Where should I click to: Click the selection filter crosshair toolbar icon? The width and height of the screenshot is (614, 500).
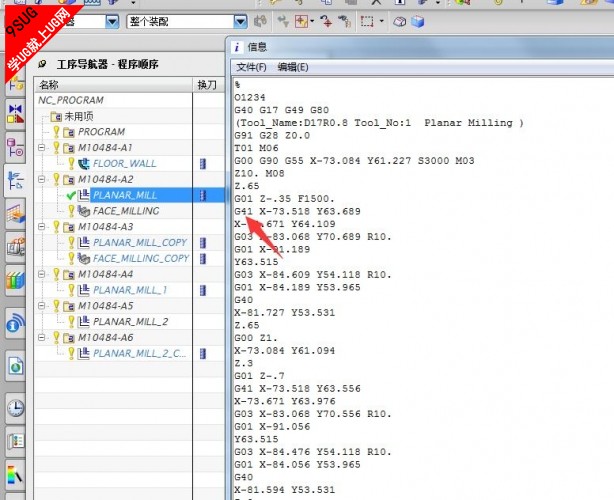pos(301,22)
